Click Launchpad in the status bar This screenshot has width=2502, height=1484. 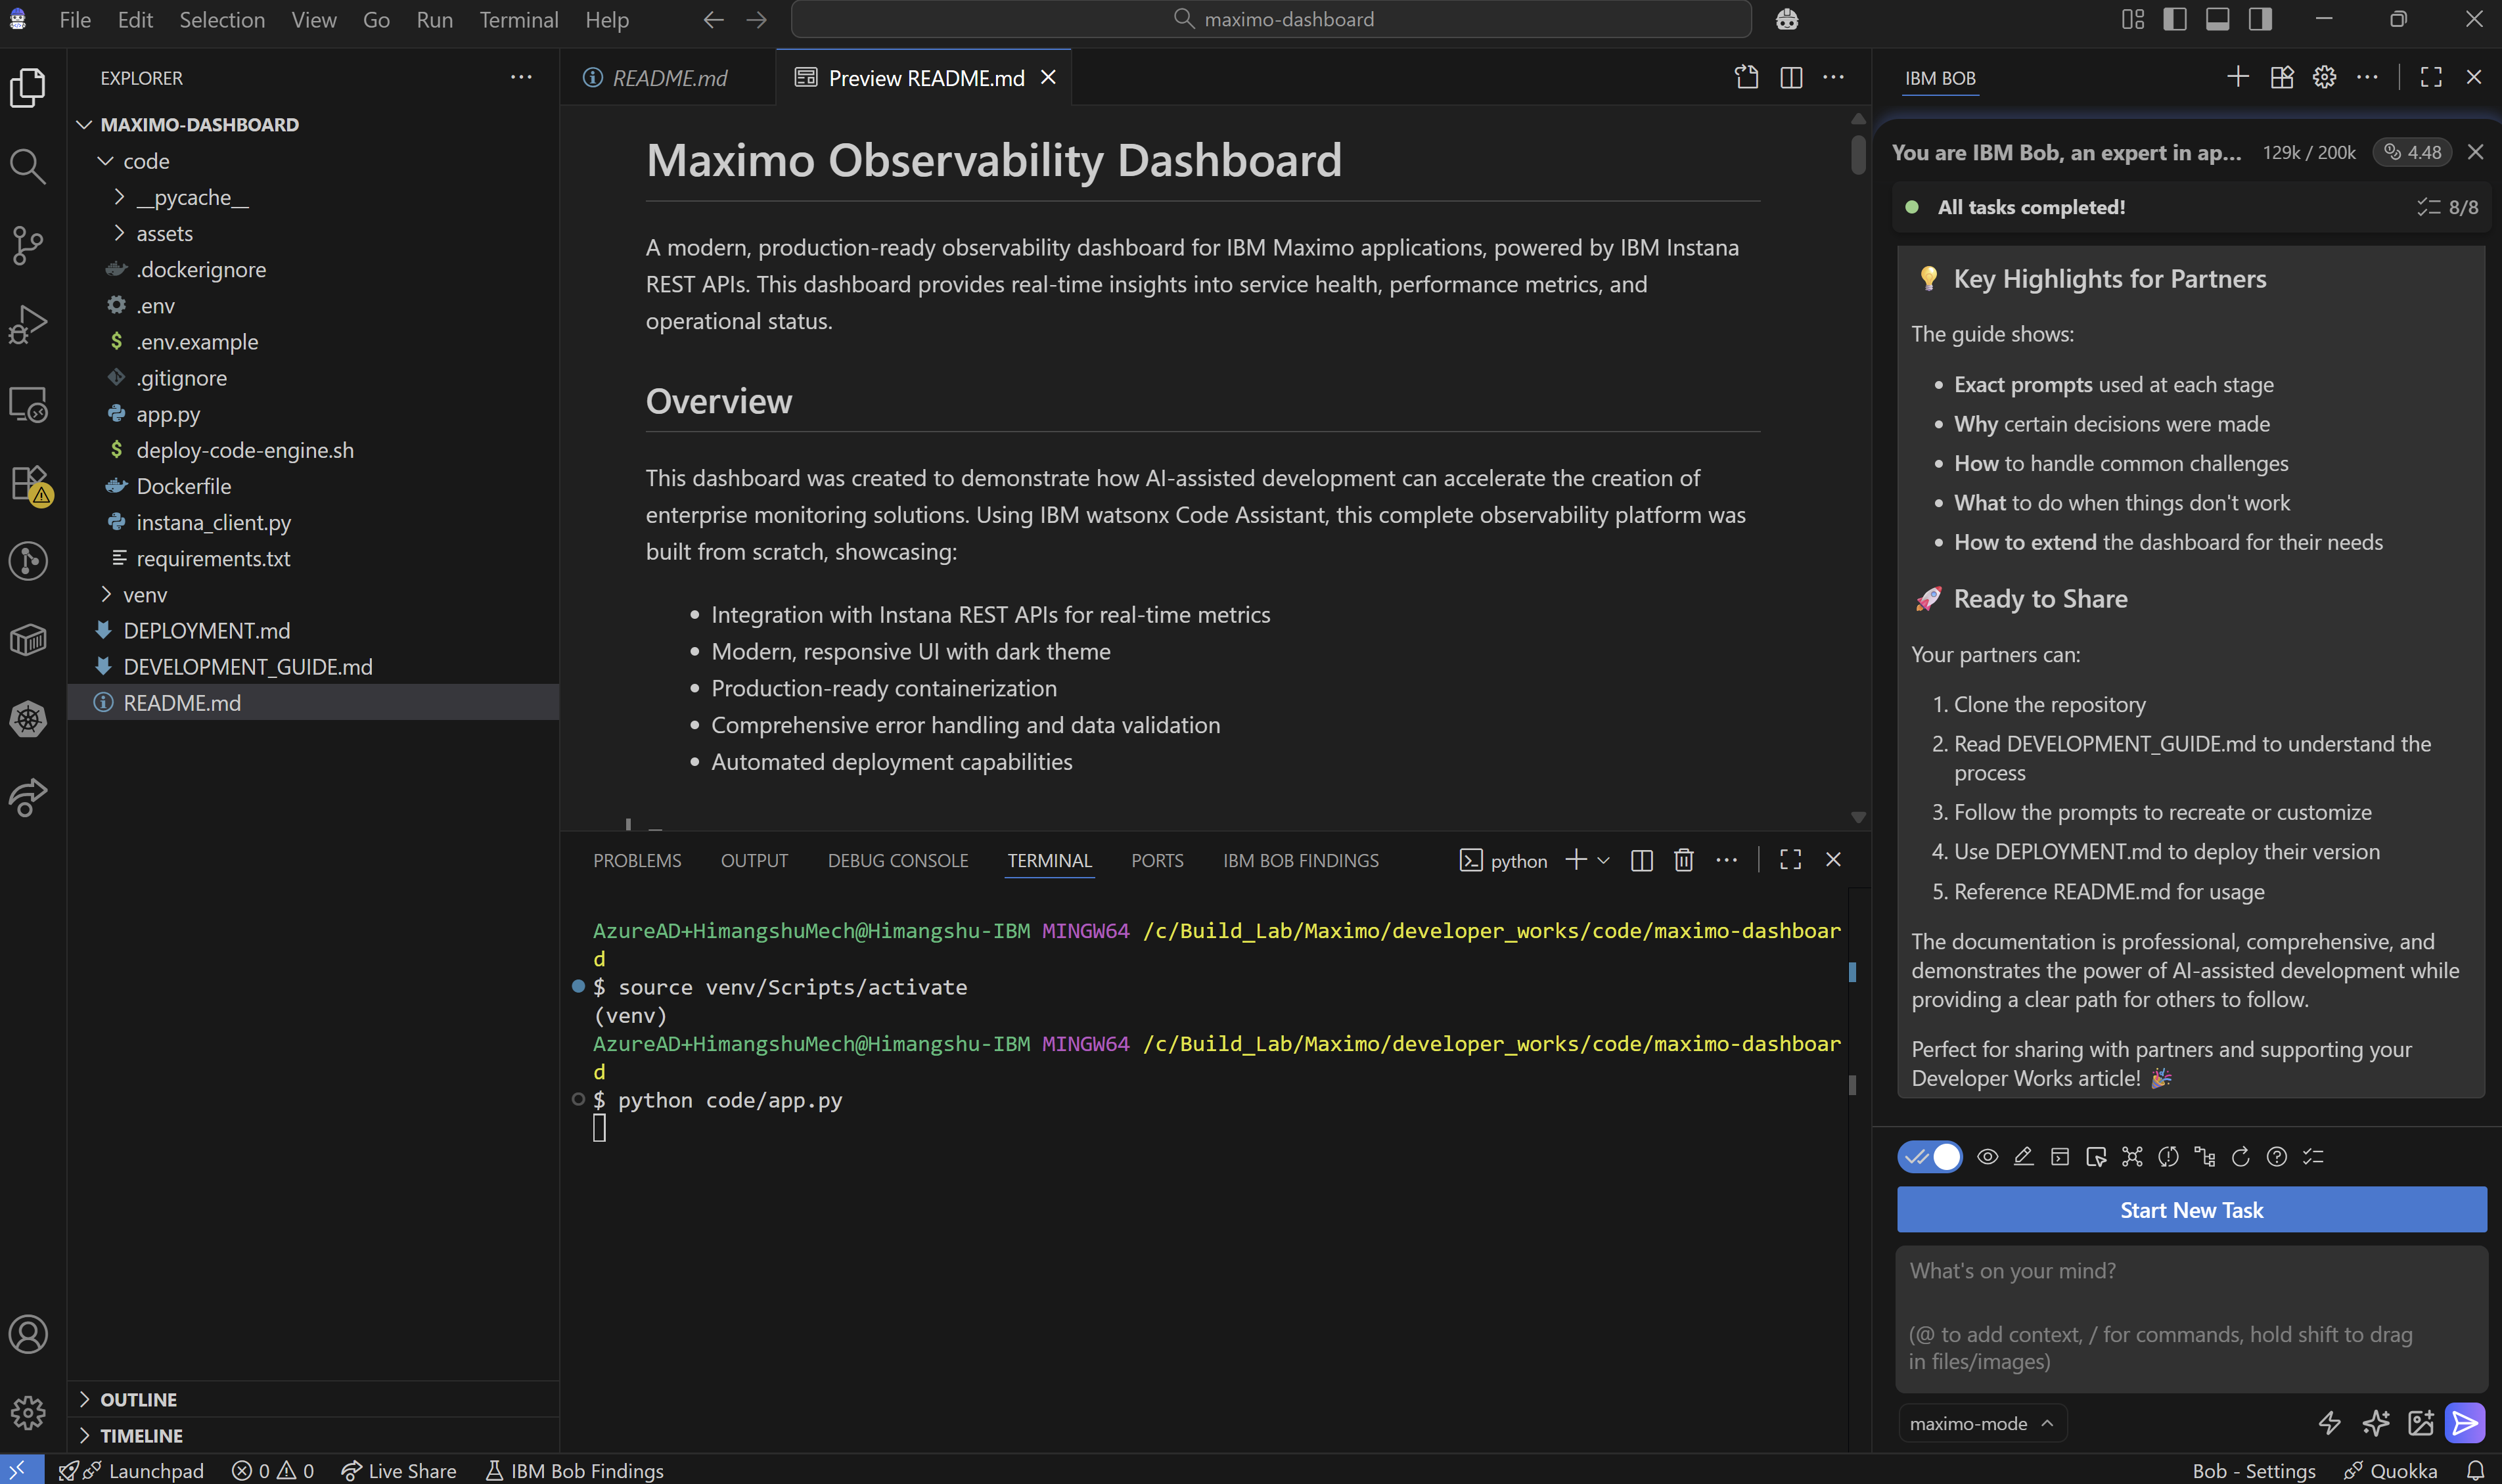click(131, 1470)
